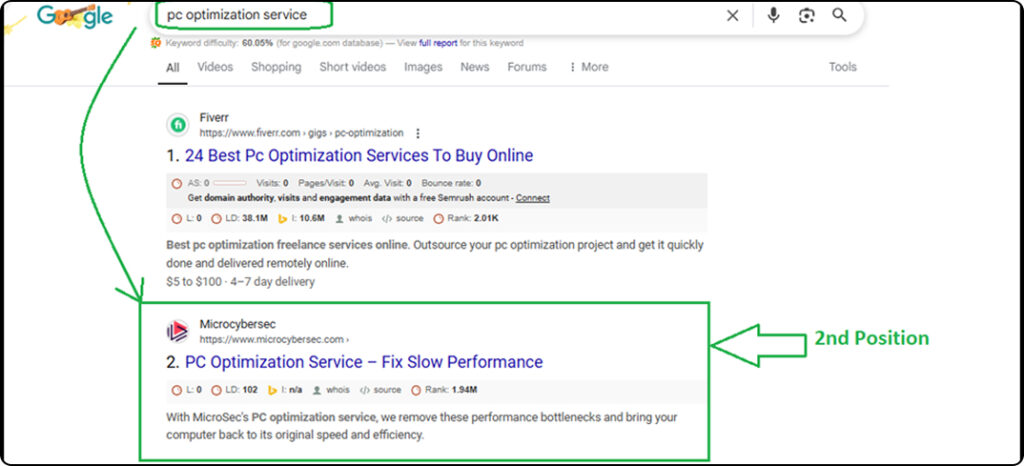Click the LD: 38.1M metric in Fiverr row
The height and width of the screenshot is (466, 1024).
coord(240,219)
